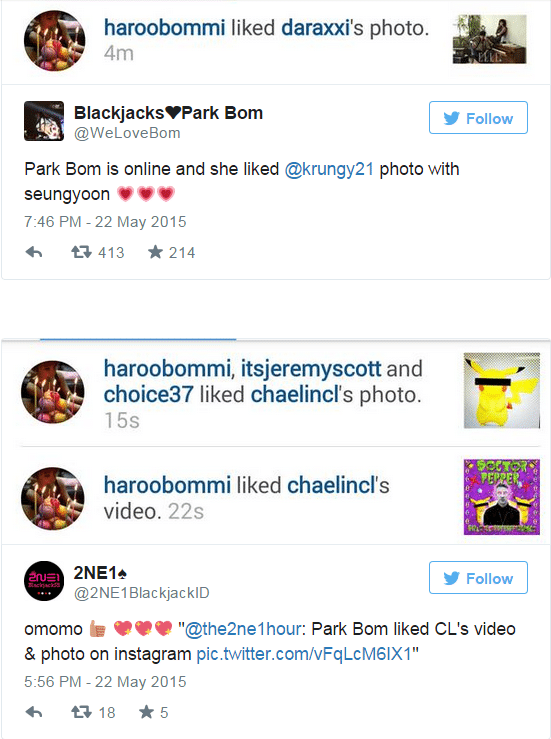Retweet the WeLoveBom tweet
This screenshot has width=551, height=739.
point(81,253)
